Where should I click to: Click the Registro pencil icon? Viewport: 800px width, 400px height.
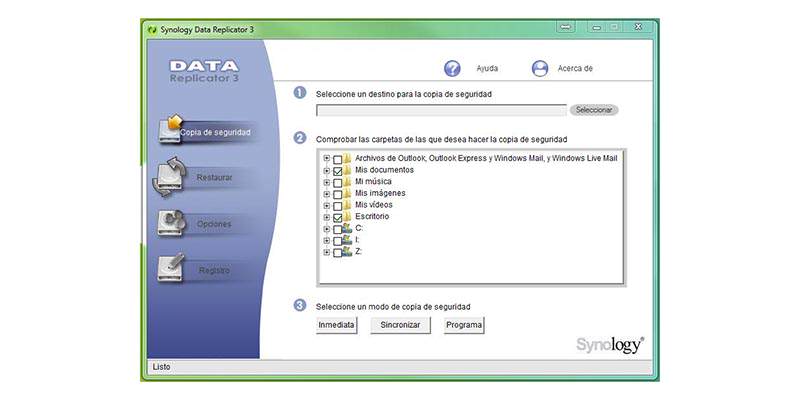[x=171, y=267]
